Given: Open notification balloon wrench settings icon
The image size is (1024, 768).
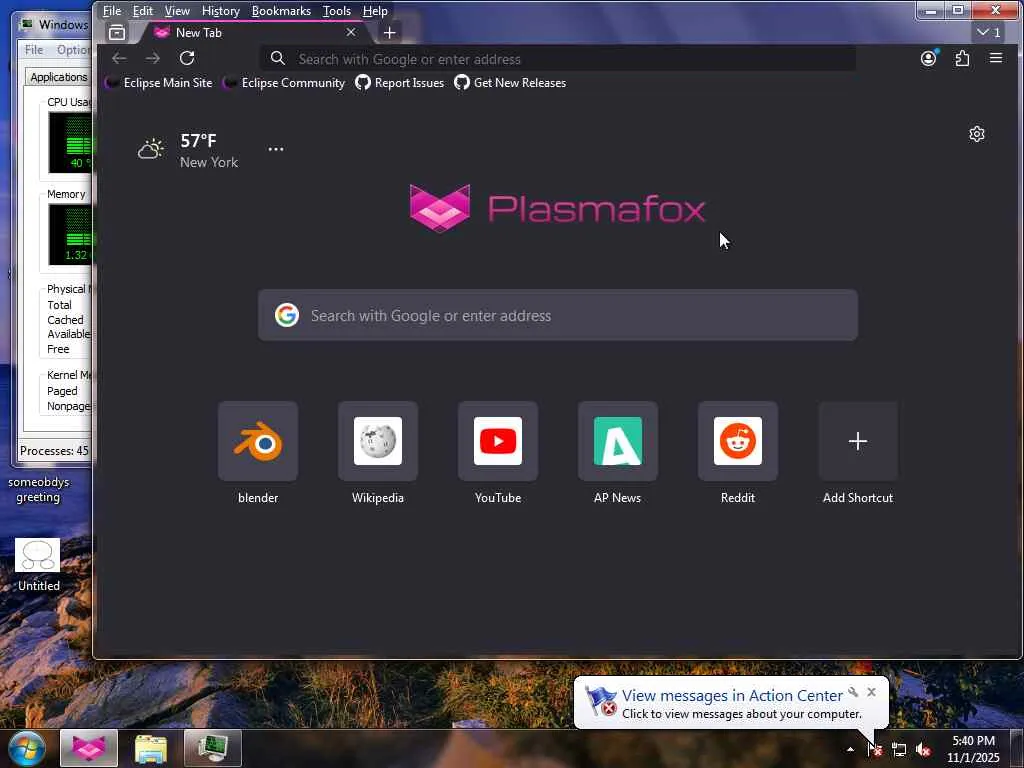Looking at the screenshot, I should pyautogui.click(x=853, y=692).
